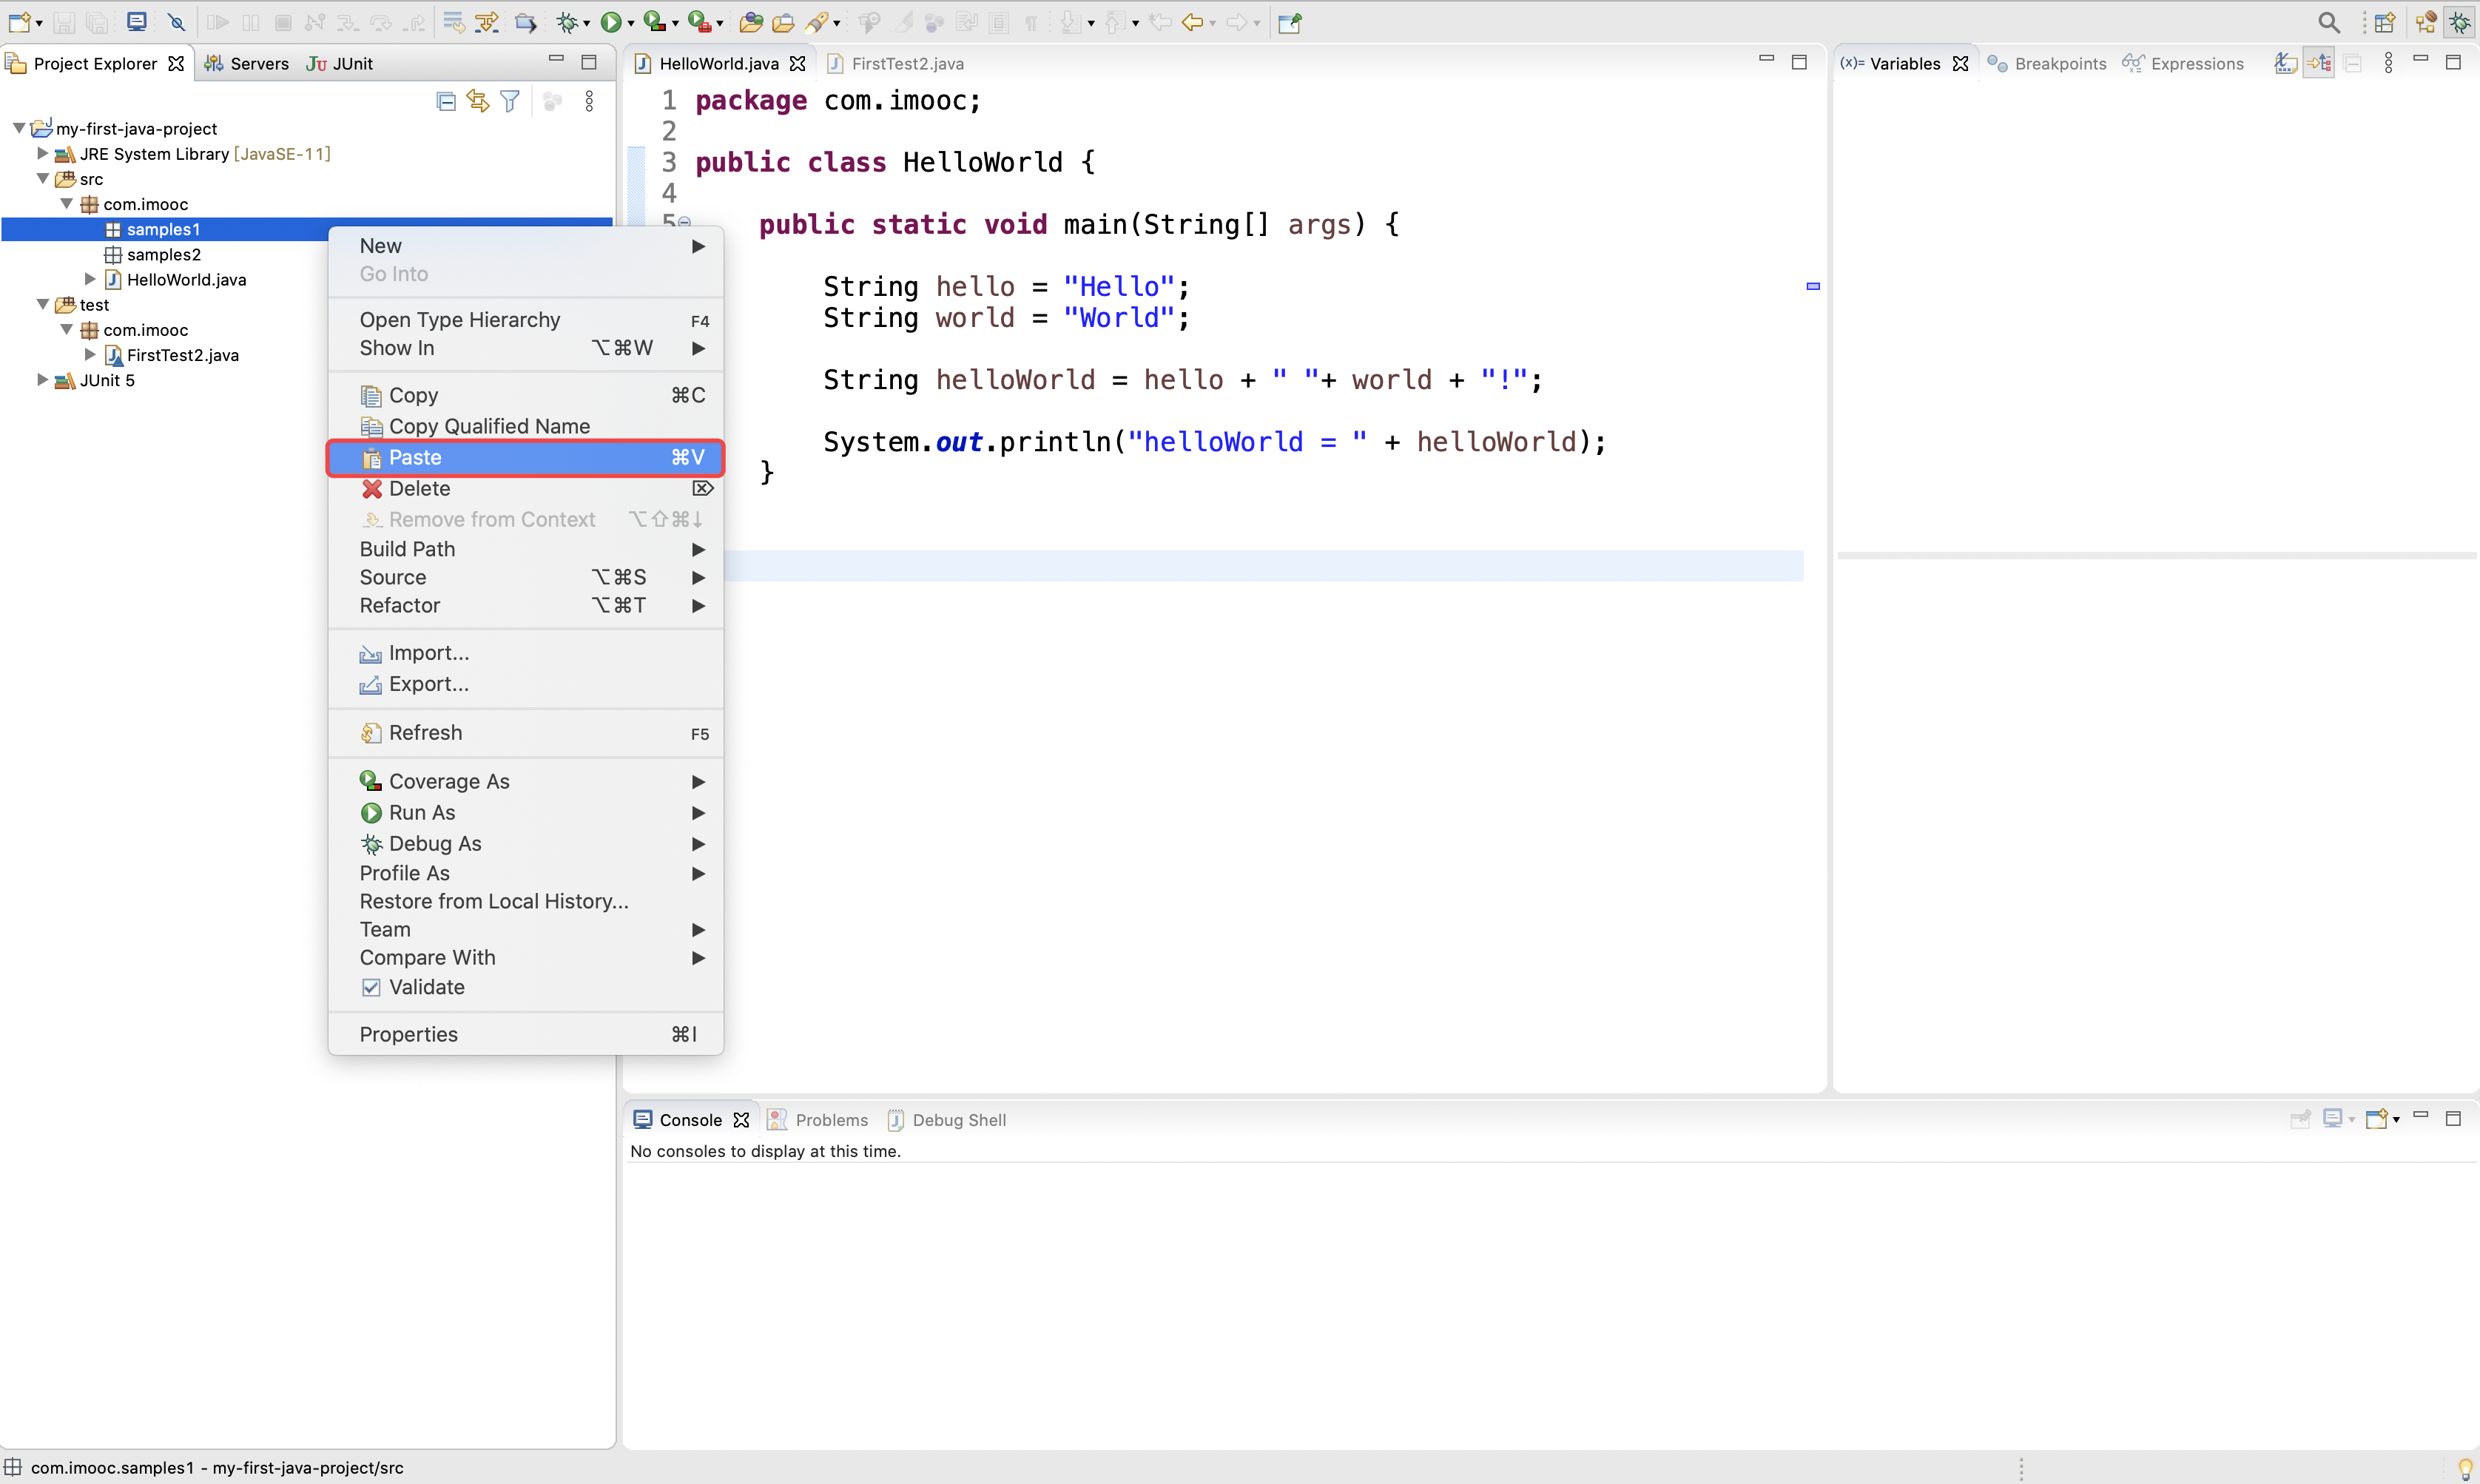The image size is (2480, 1484).
Task: Collapse the my-first-java-project tree node
Action: click(x=18, y=128)
